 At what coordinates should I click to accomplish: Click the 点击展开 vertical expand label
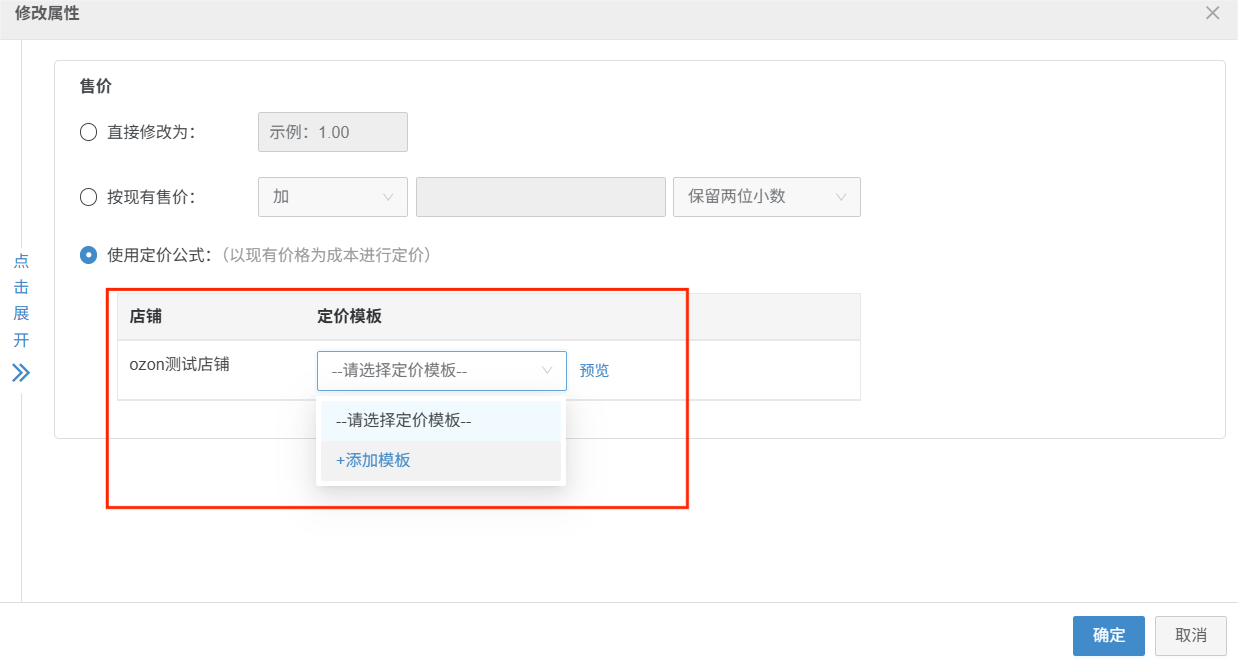pos(21,300)
